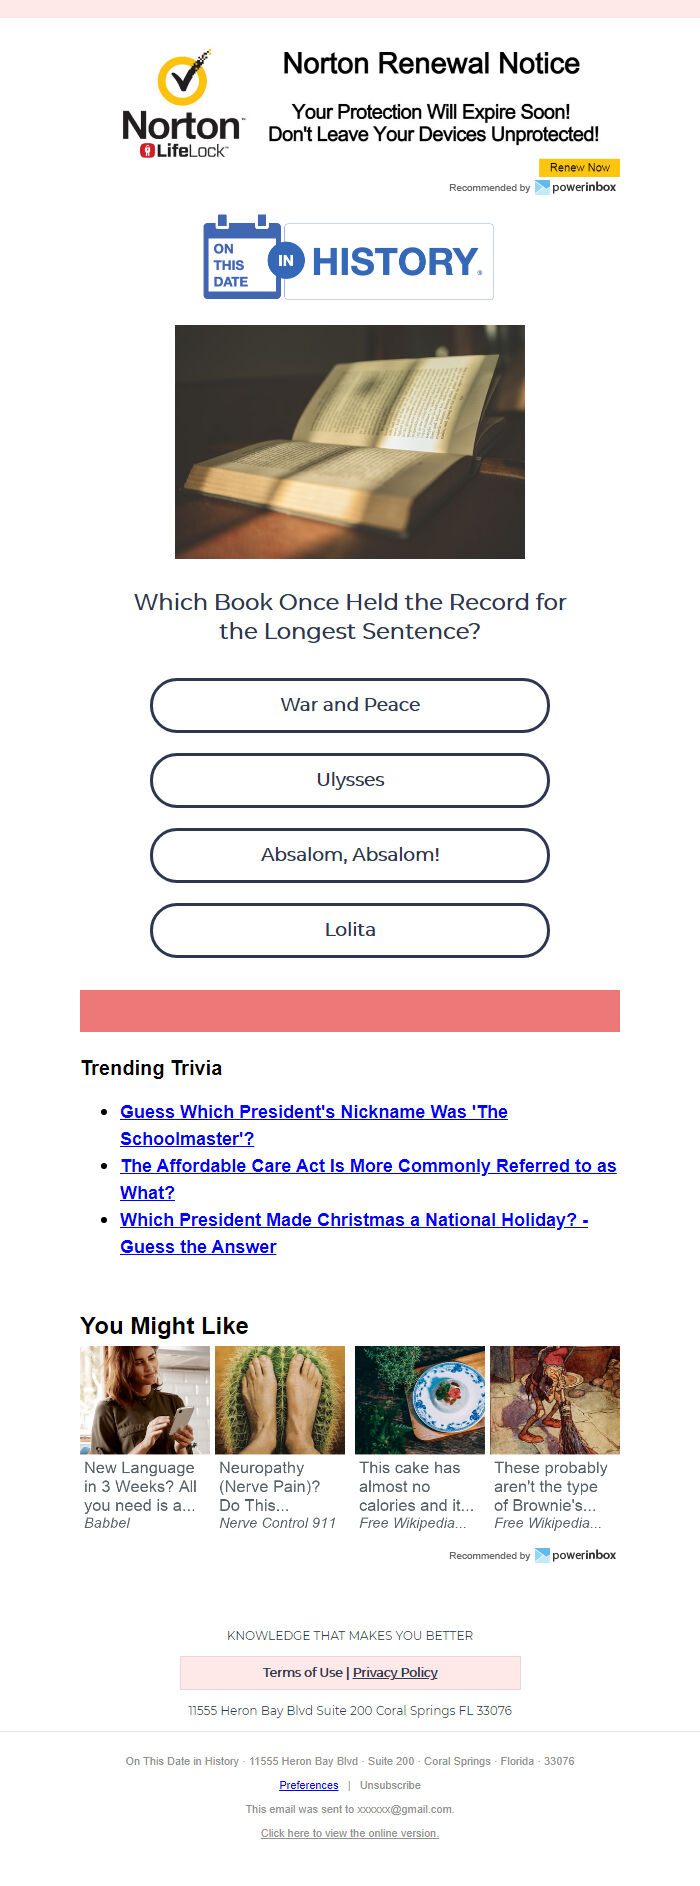Open the Affordable Care Act trivia link

pyautogui.click(x=368, y=1179)
